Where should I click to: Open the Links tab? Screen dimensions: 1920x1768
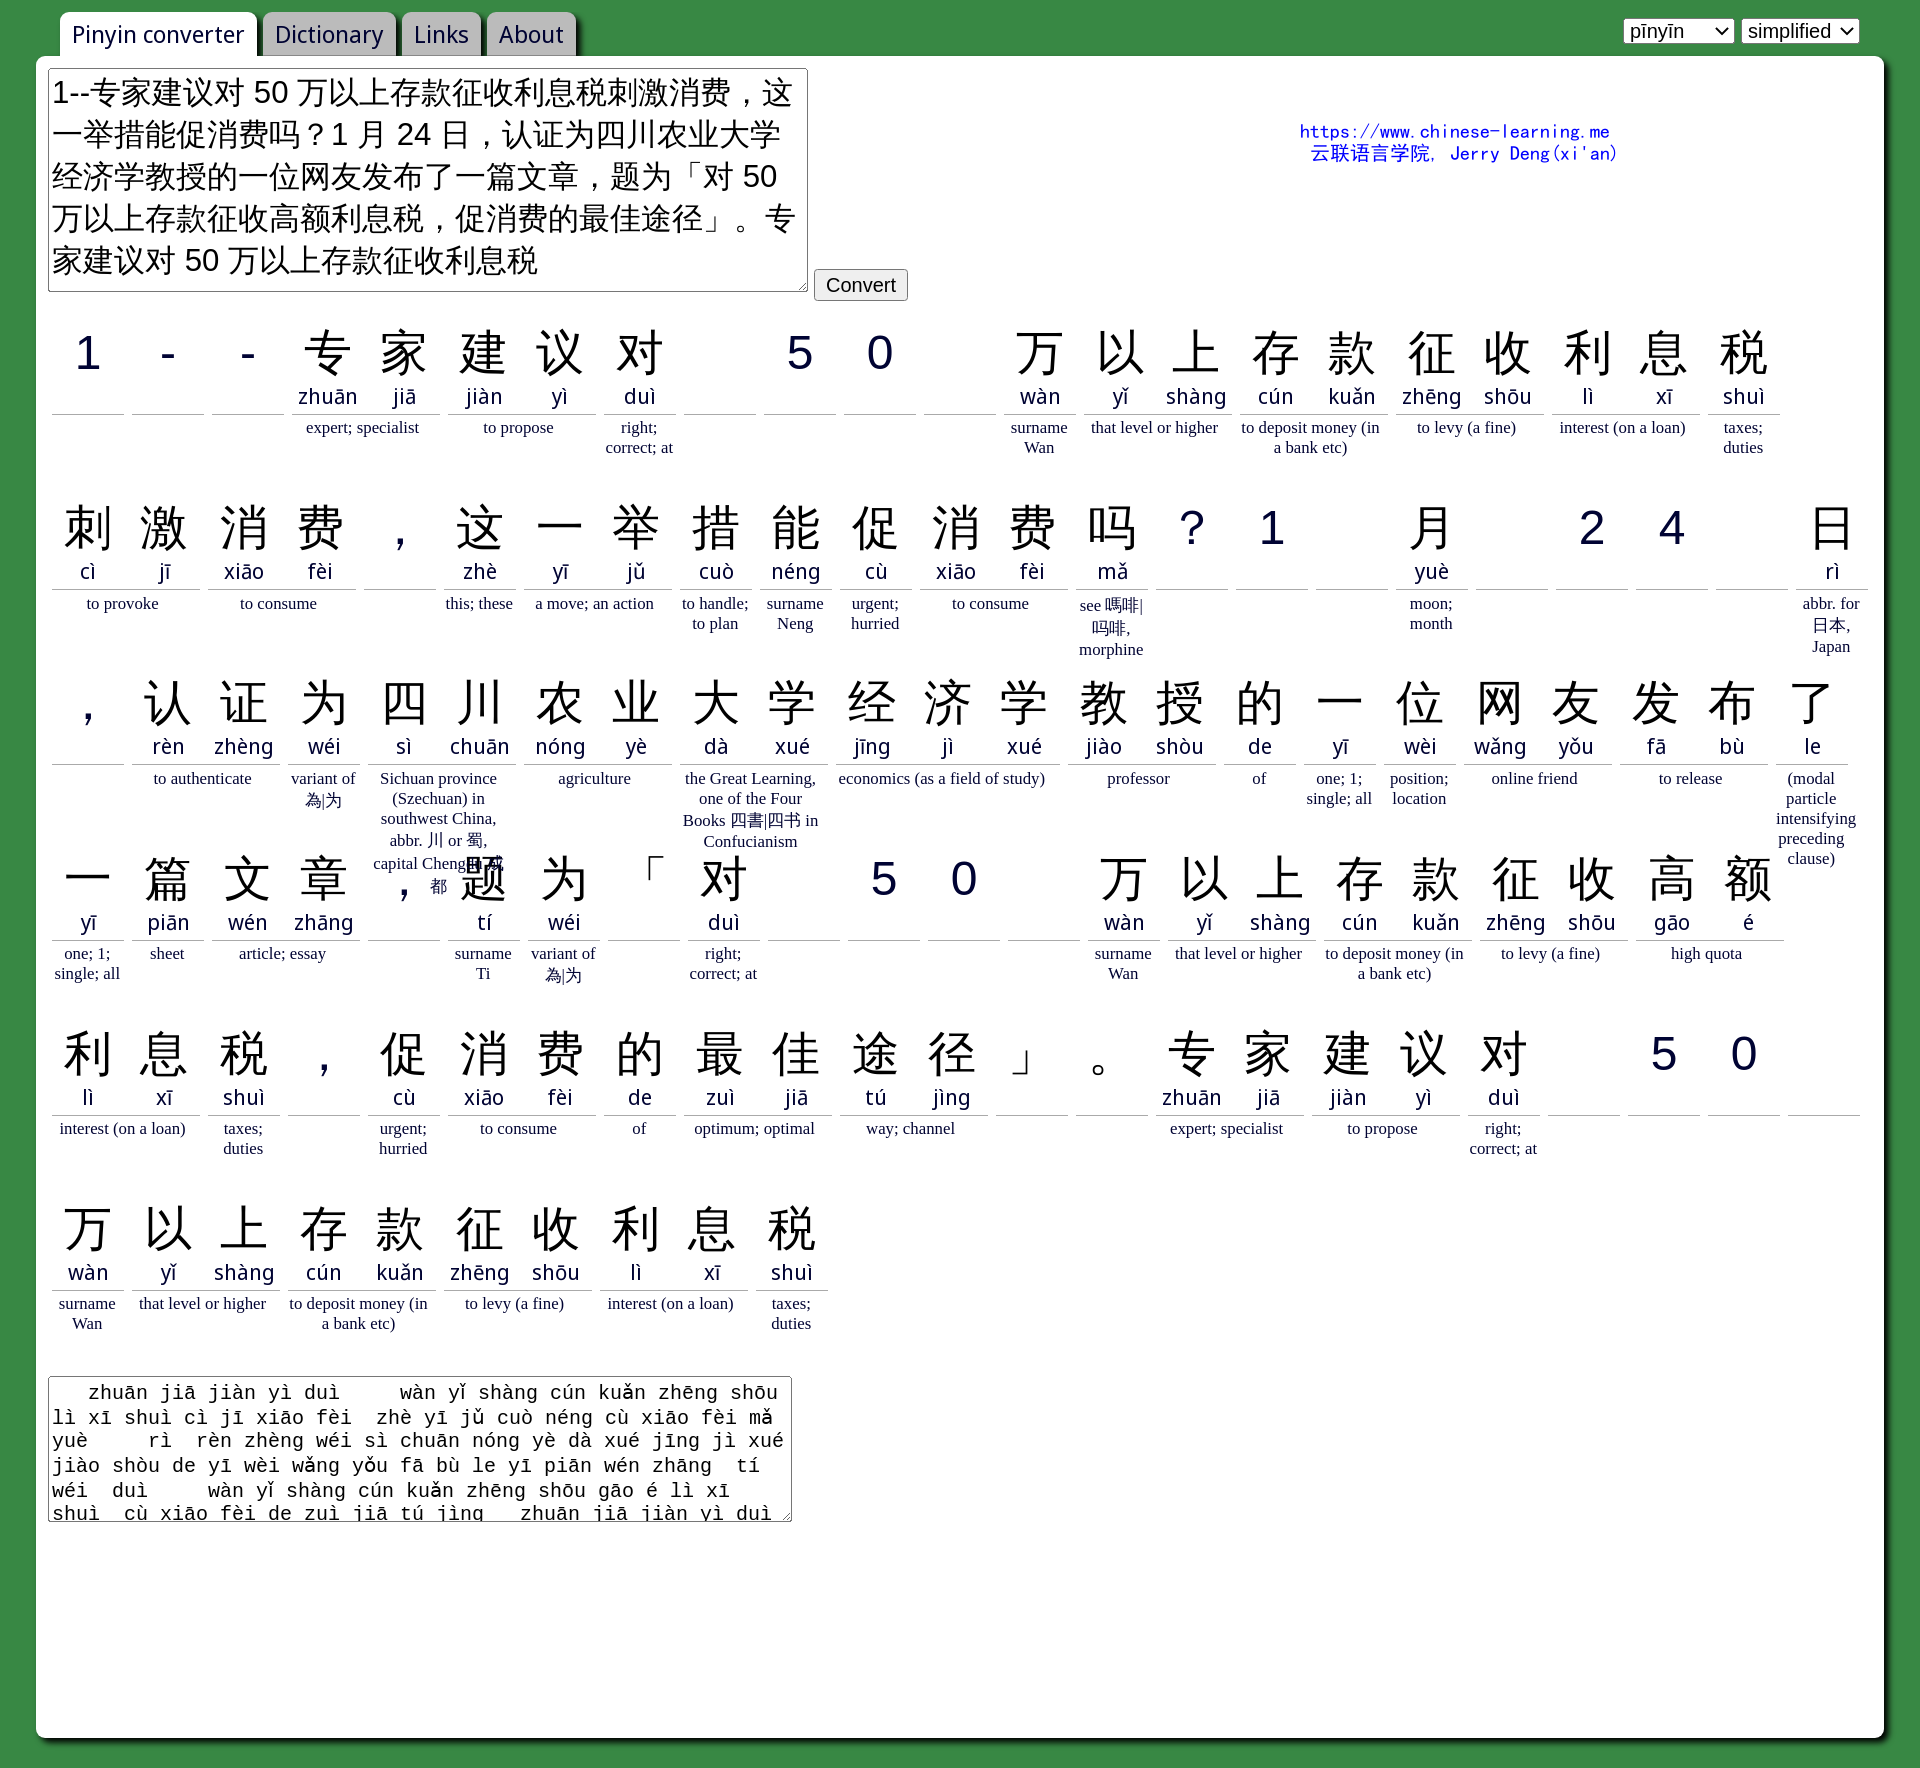[441, 35]
